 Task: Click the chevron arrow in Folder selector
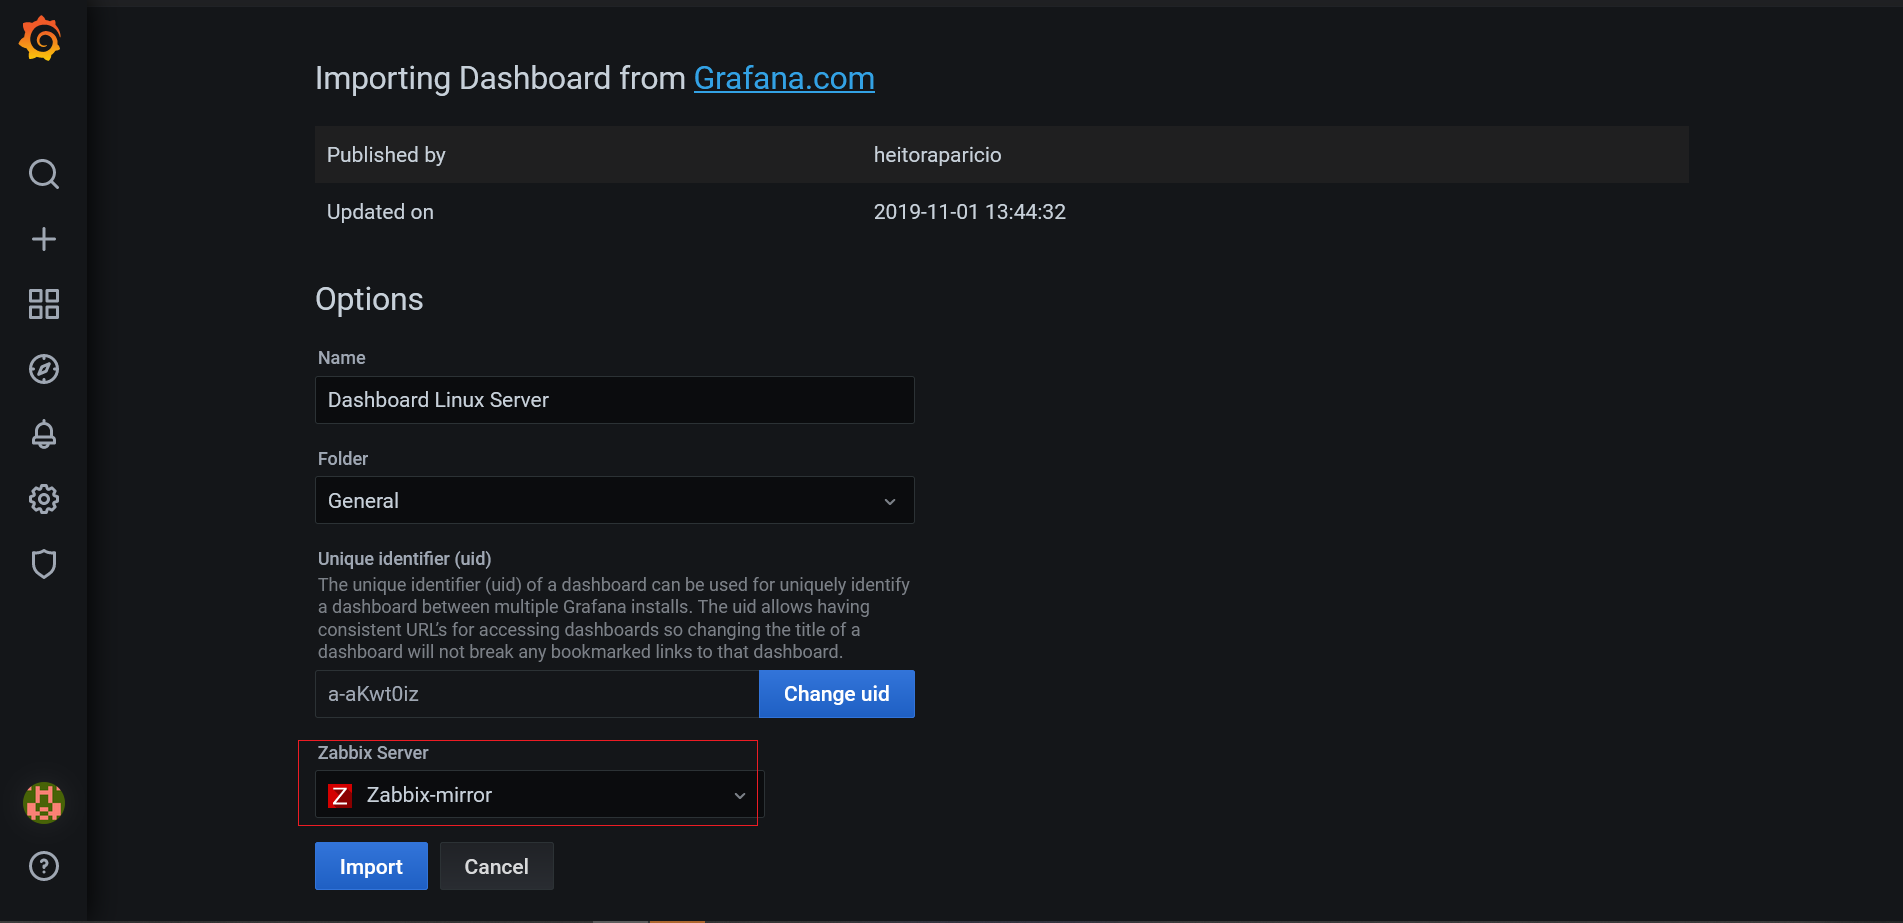pyautogui.click(x=889, y=501)
